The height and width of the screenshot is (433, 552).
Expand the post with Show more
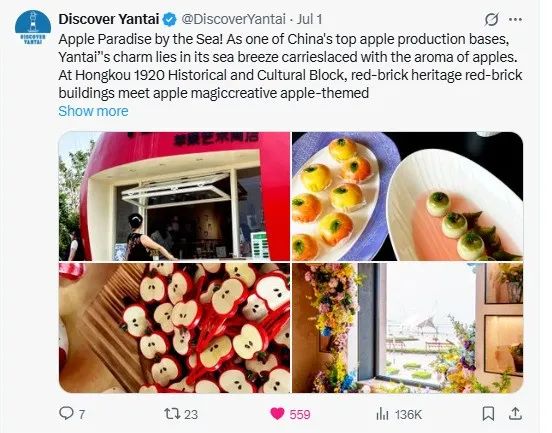[93, 111]
